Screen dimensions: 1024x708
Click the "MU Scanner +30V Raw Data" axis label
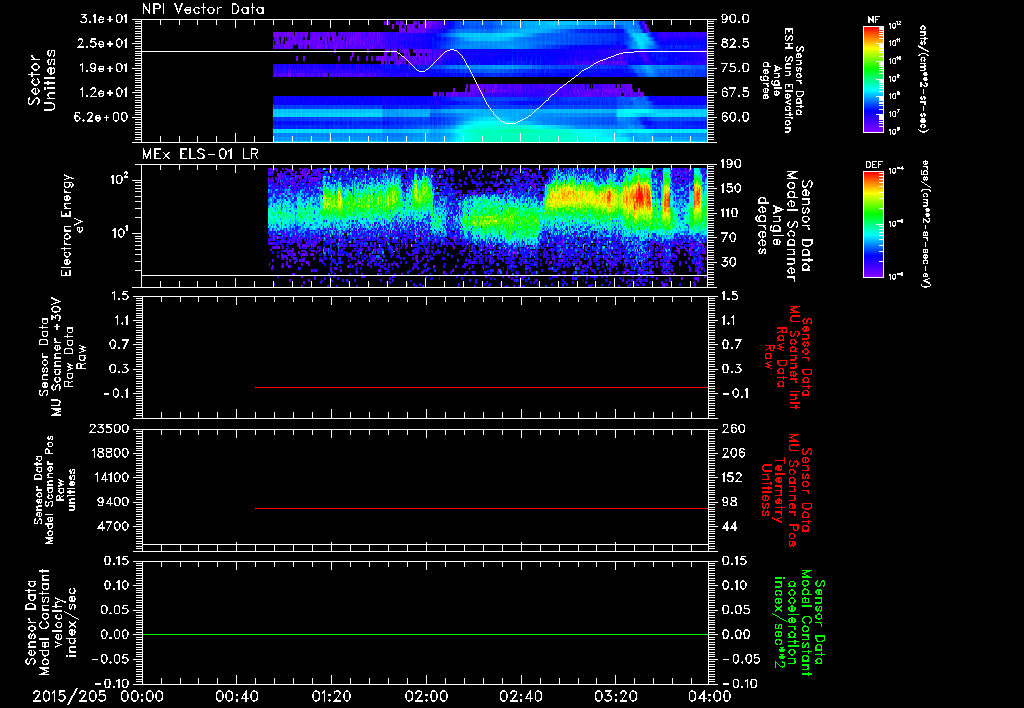point(62,357)
